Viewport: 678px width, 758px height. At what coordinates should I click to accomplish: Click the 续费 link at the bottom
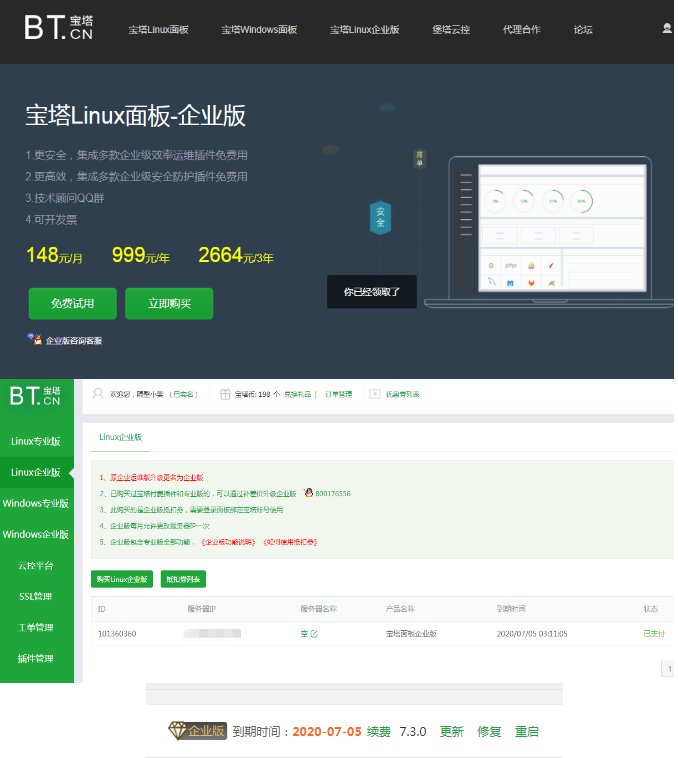378,731
